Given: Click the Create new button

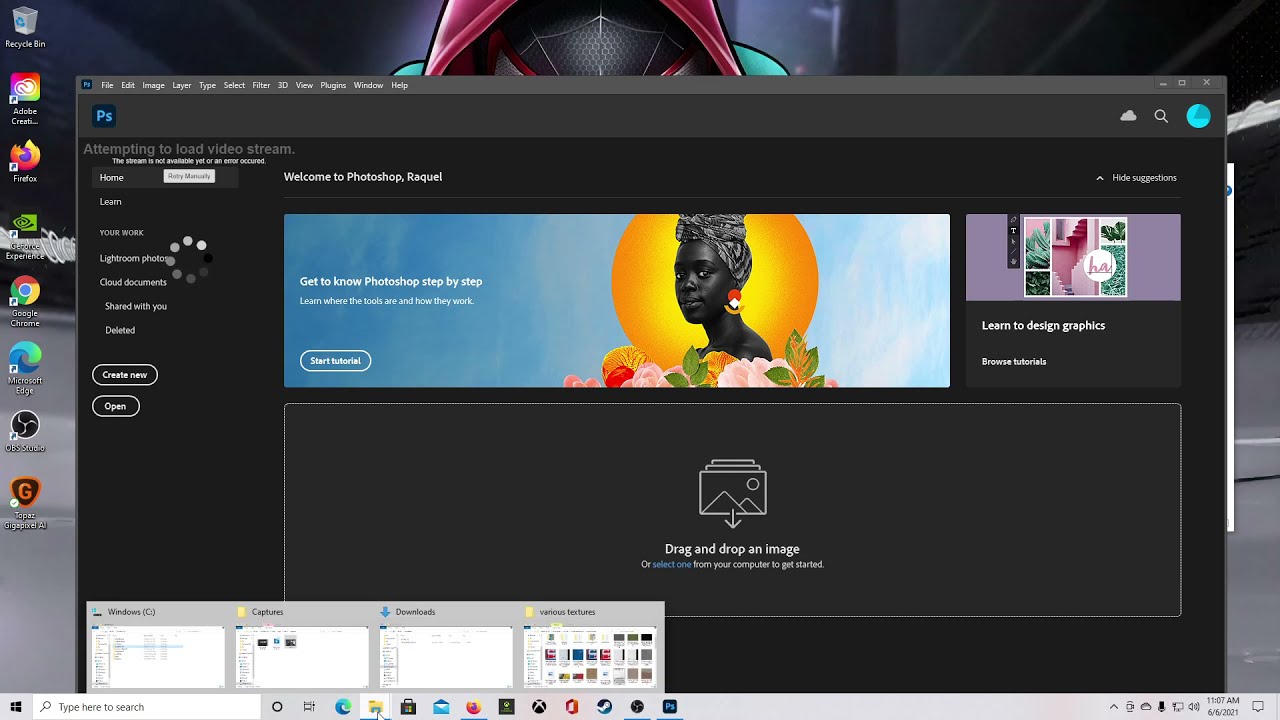Looking at the screenshot, I should click(125, 375).
